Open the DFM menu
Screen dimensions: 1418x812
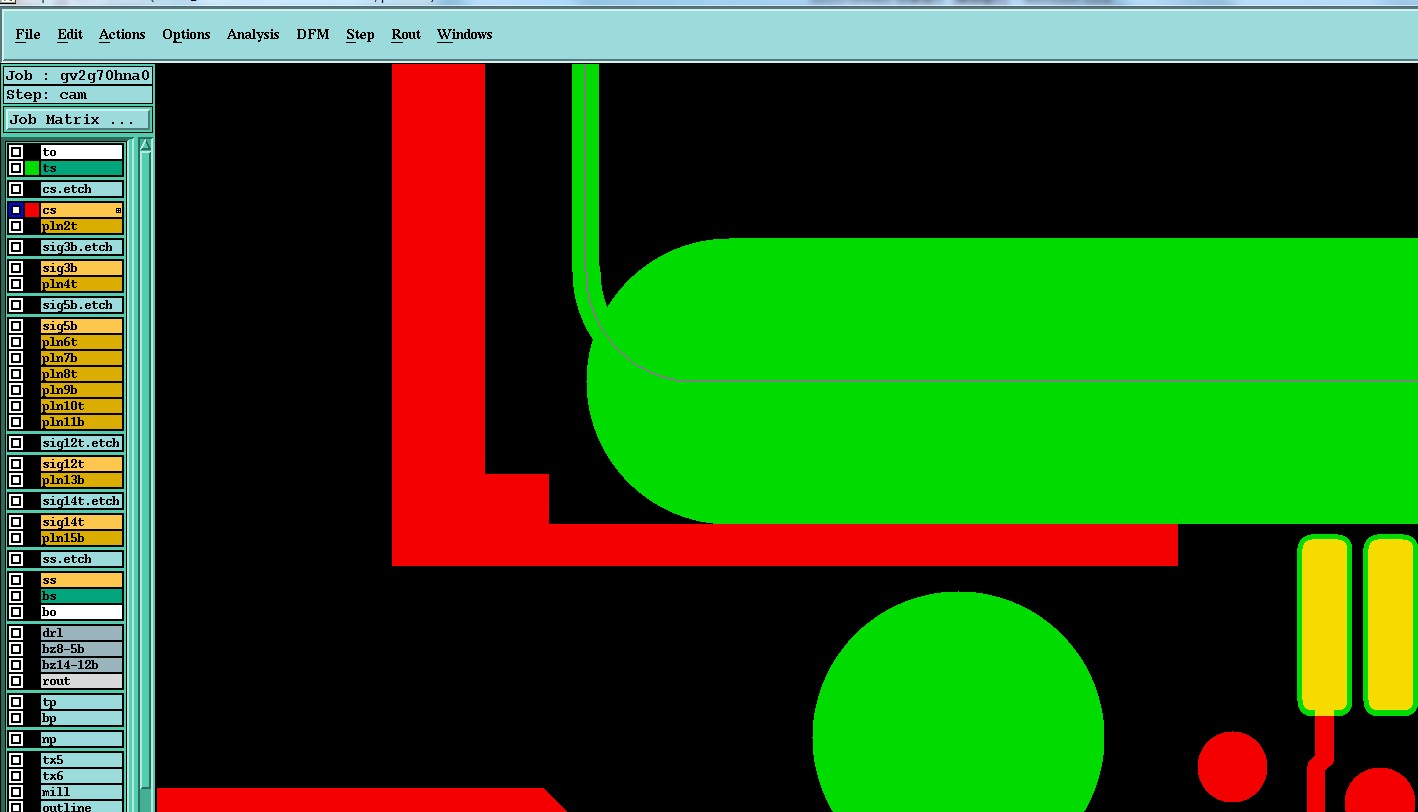tap(313, 34)
